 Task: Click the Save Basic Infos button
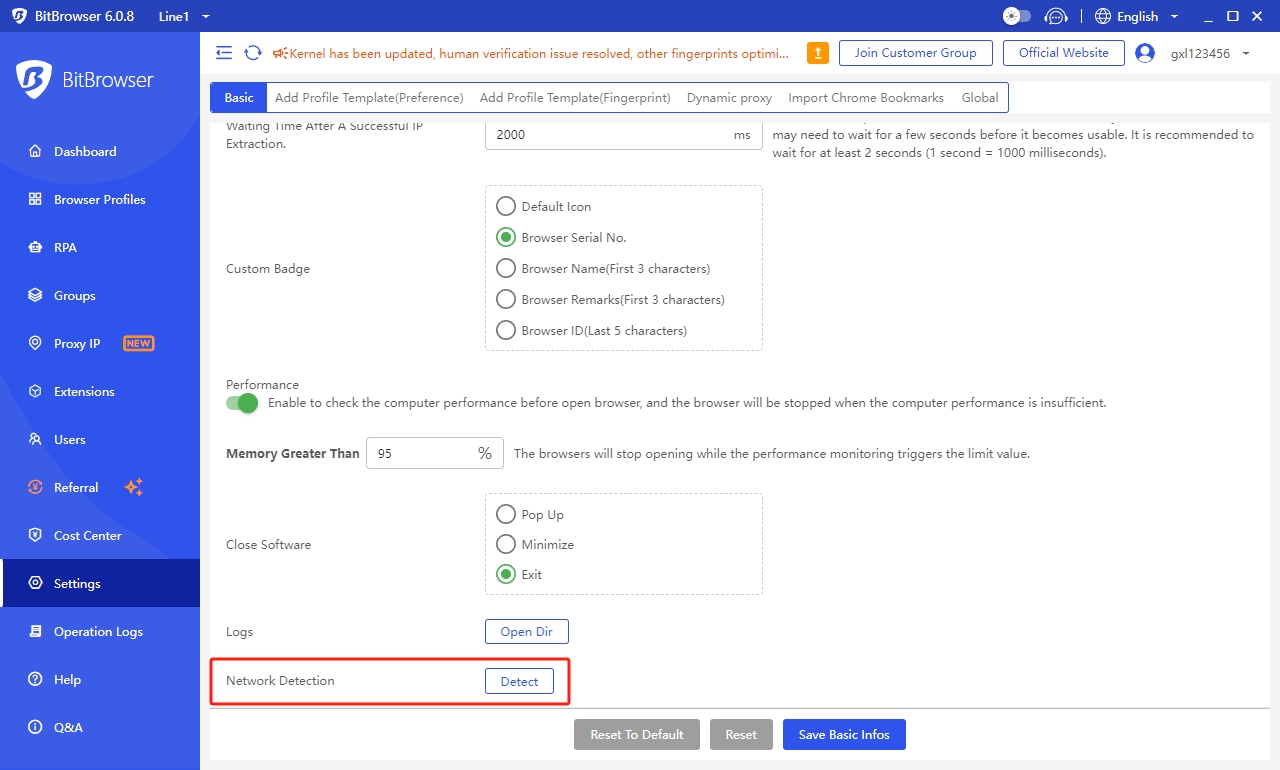[x=844, y=734]
